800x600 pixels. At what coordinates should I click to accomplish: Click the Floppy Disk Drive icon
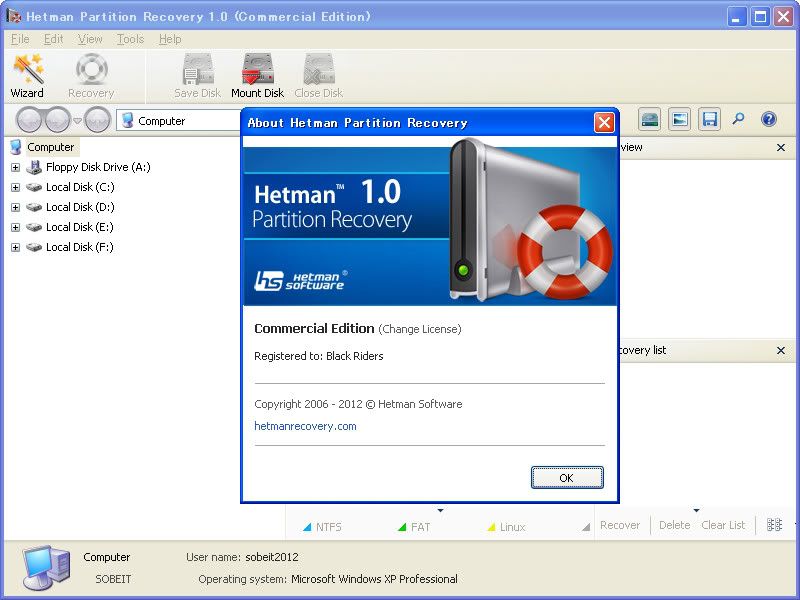(34, 167)
